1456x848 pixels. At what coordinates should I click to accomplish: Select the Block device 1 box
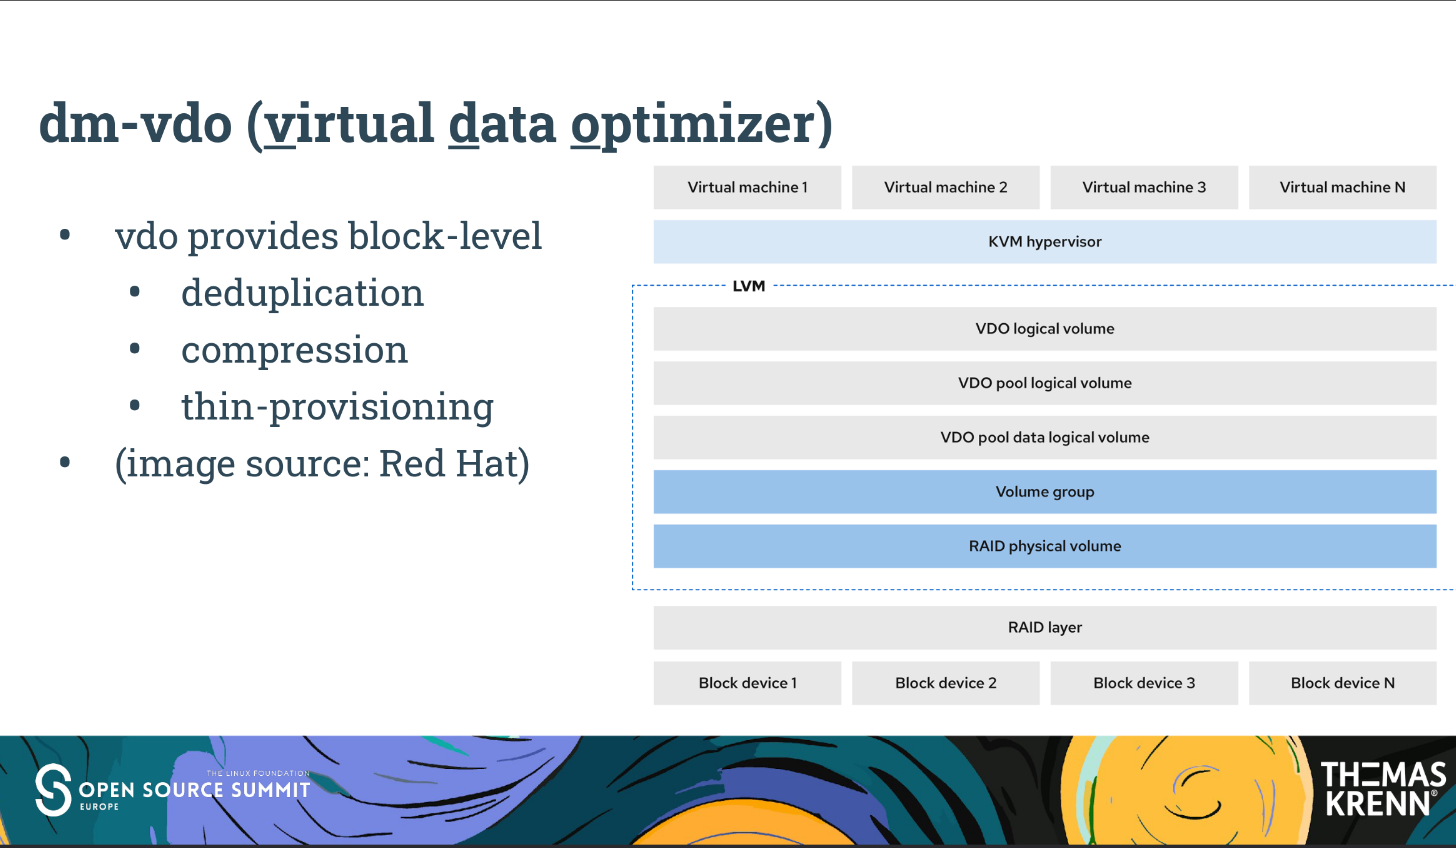tap(747, 683)
